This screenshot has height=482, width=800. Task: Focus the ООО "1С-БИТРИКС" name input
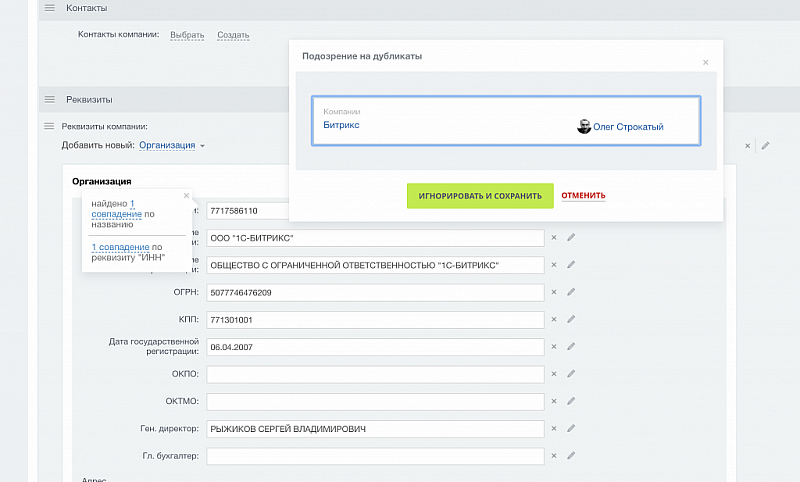[x=376, y=238]
